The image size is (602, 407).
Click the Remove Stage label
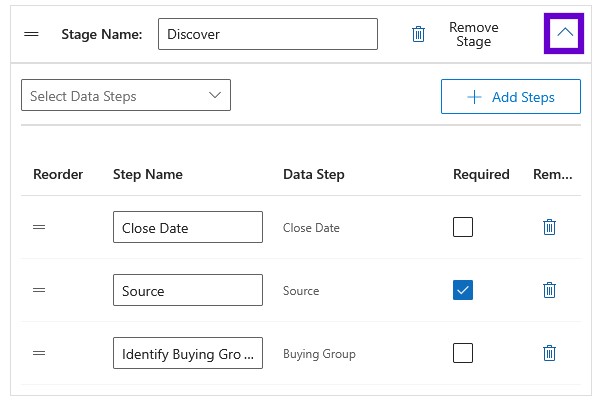pyautogui.click(x=474, y=34)
